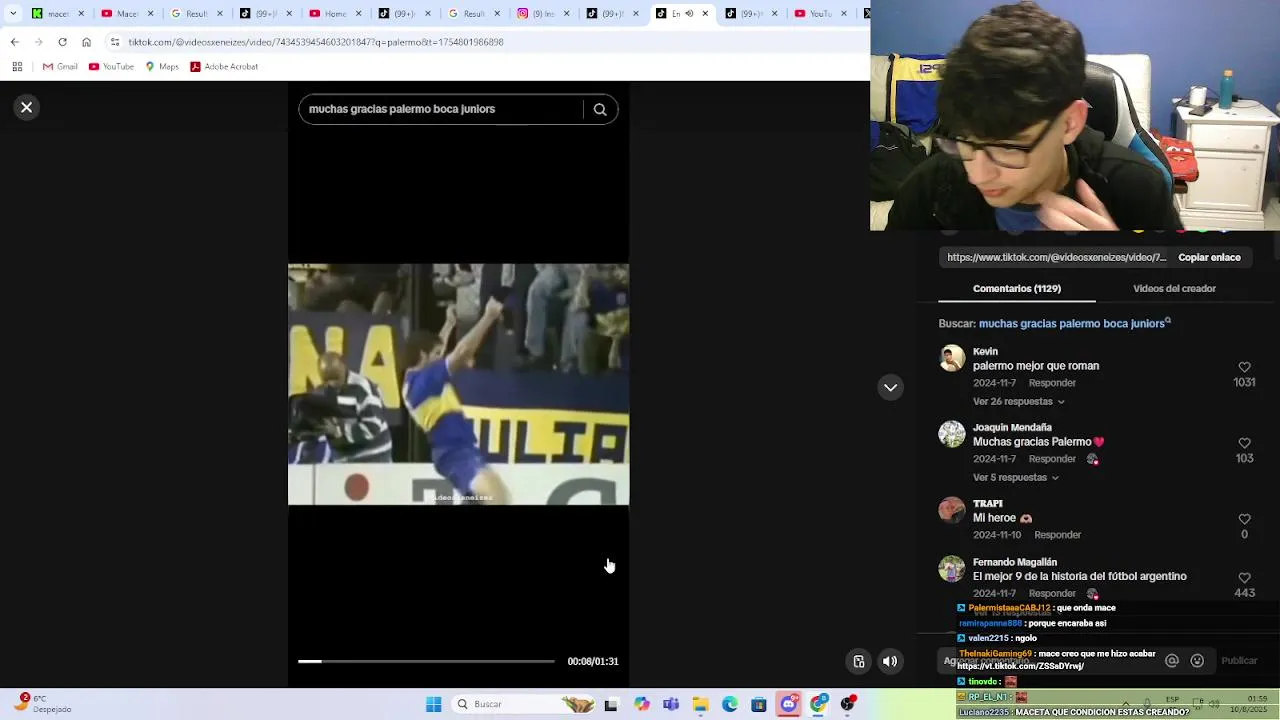Open suggested search 'muchas gracias palermo boca juniors' link
Viewport: 1280px width, 720px height.
click(1073, 323)
